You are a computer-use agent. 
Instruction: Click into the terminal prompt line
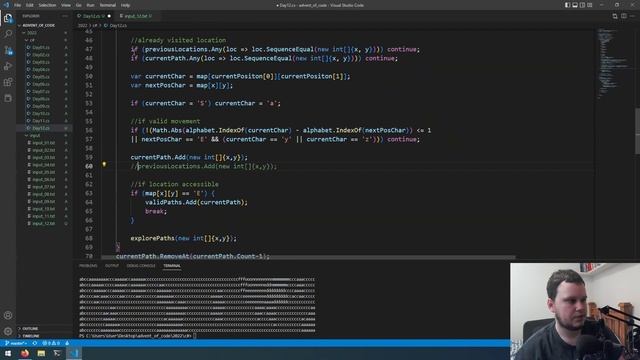pyautogui.click(x=138, y=336)
